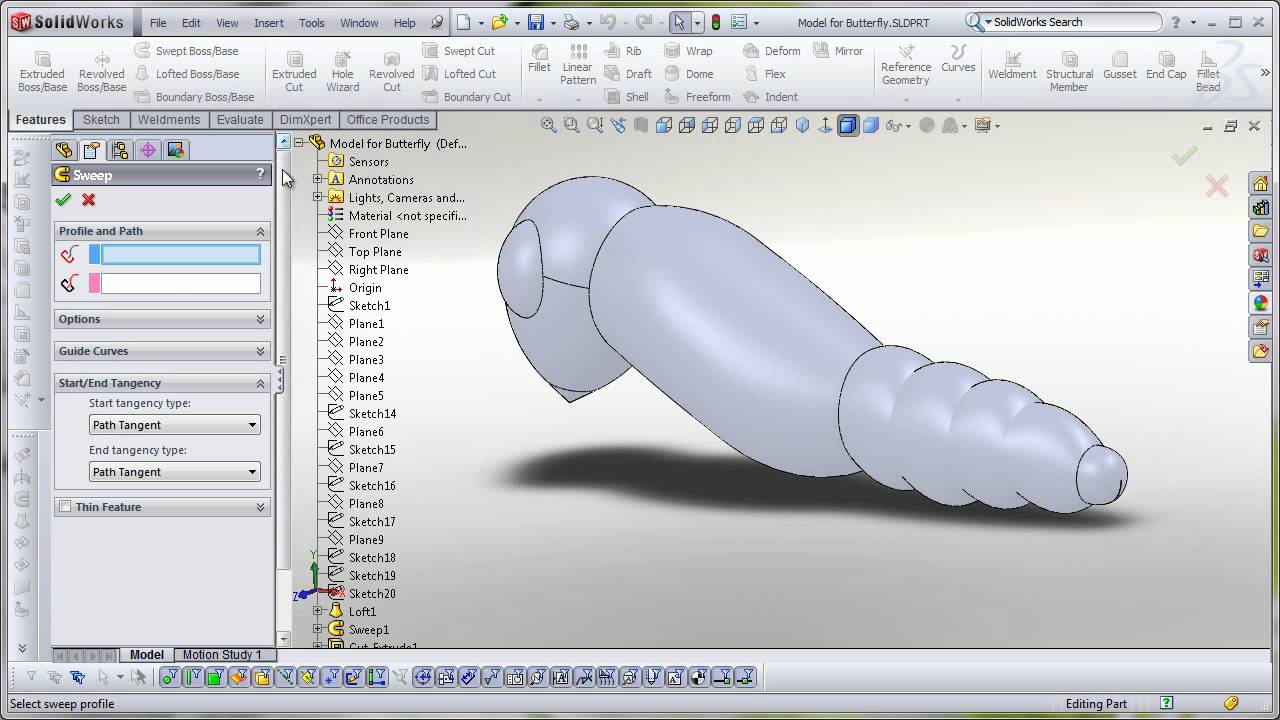1280x720 pixels.
Task: Click the Zoom to Fit icon
Action: pyautogui.click(x=549, y=125)
